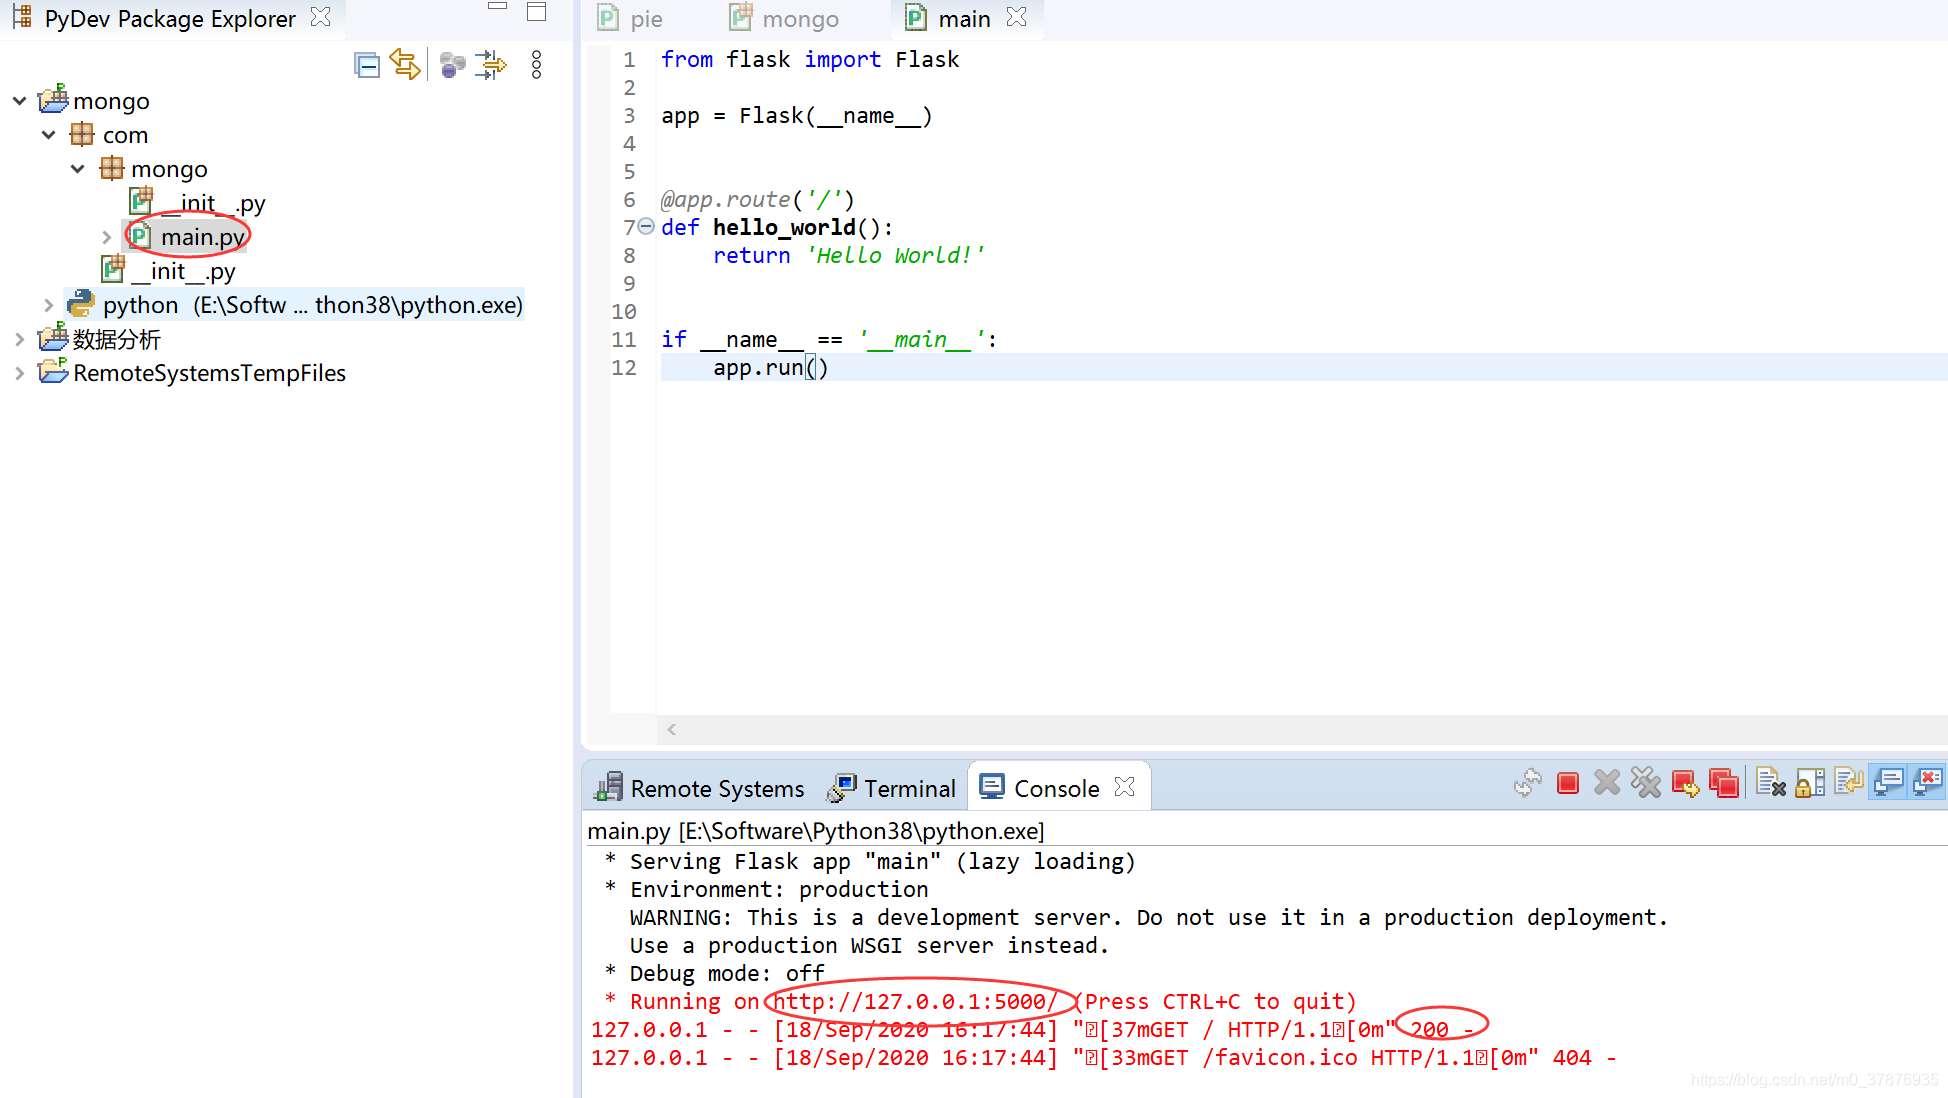Click Remove All Terminated Launches double-X icon
This screenshot has width=1948, height=1098.
[1645, 784]
